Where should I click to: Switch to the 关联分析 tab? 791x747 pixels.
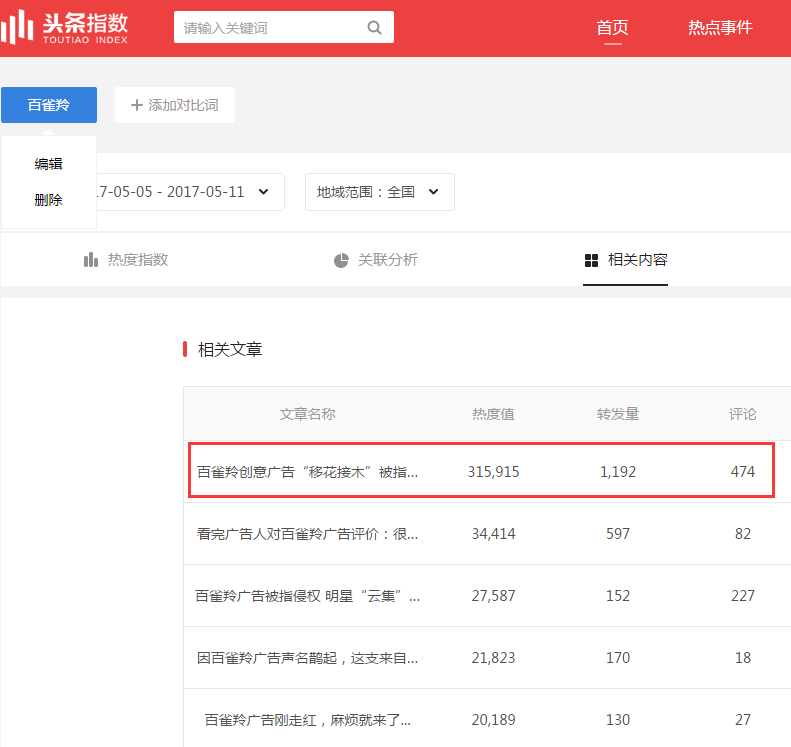click(x=376, y=260)
